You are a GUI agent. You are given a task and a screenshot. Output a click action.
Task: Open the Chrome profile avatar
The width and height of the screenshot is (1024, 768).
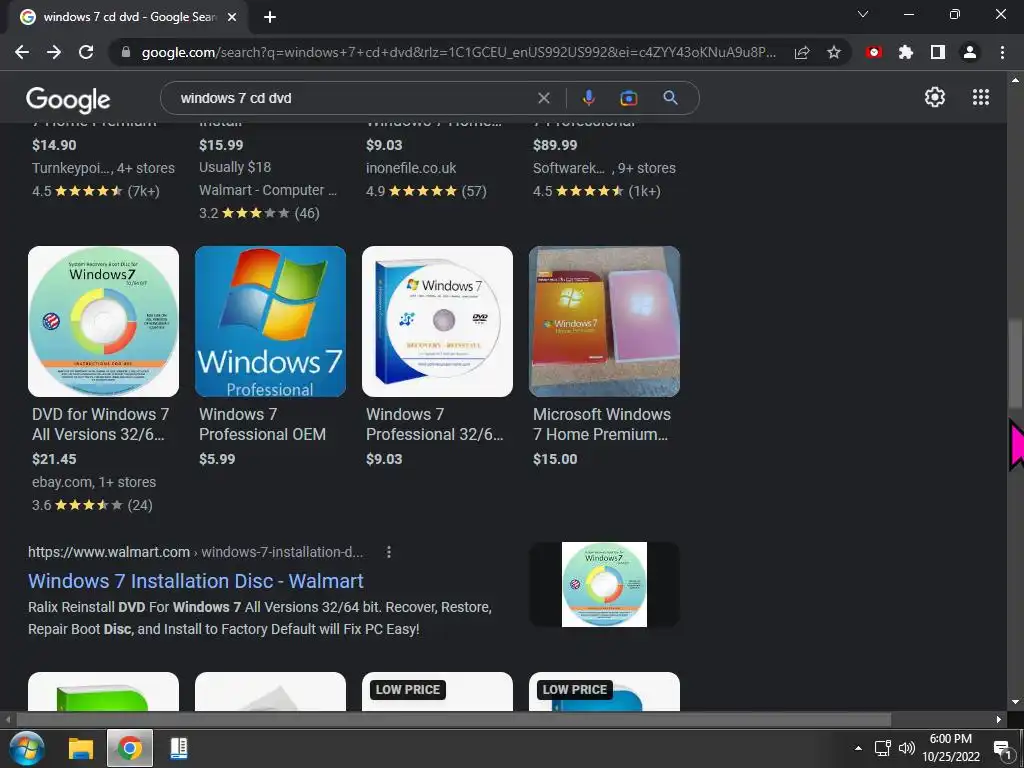tap(970, 52)
